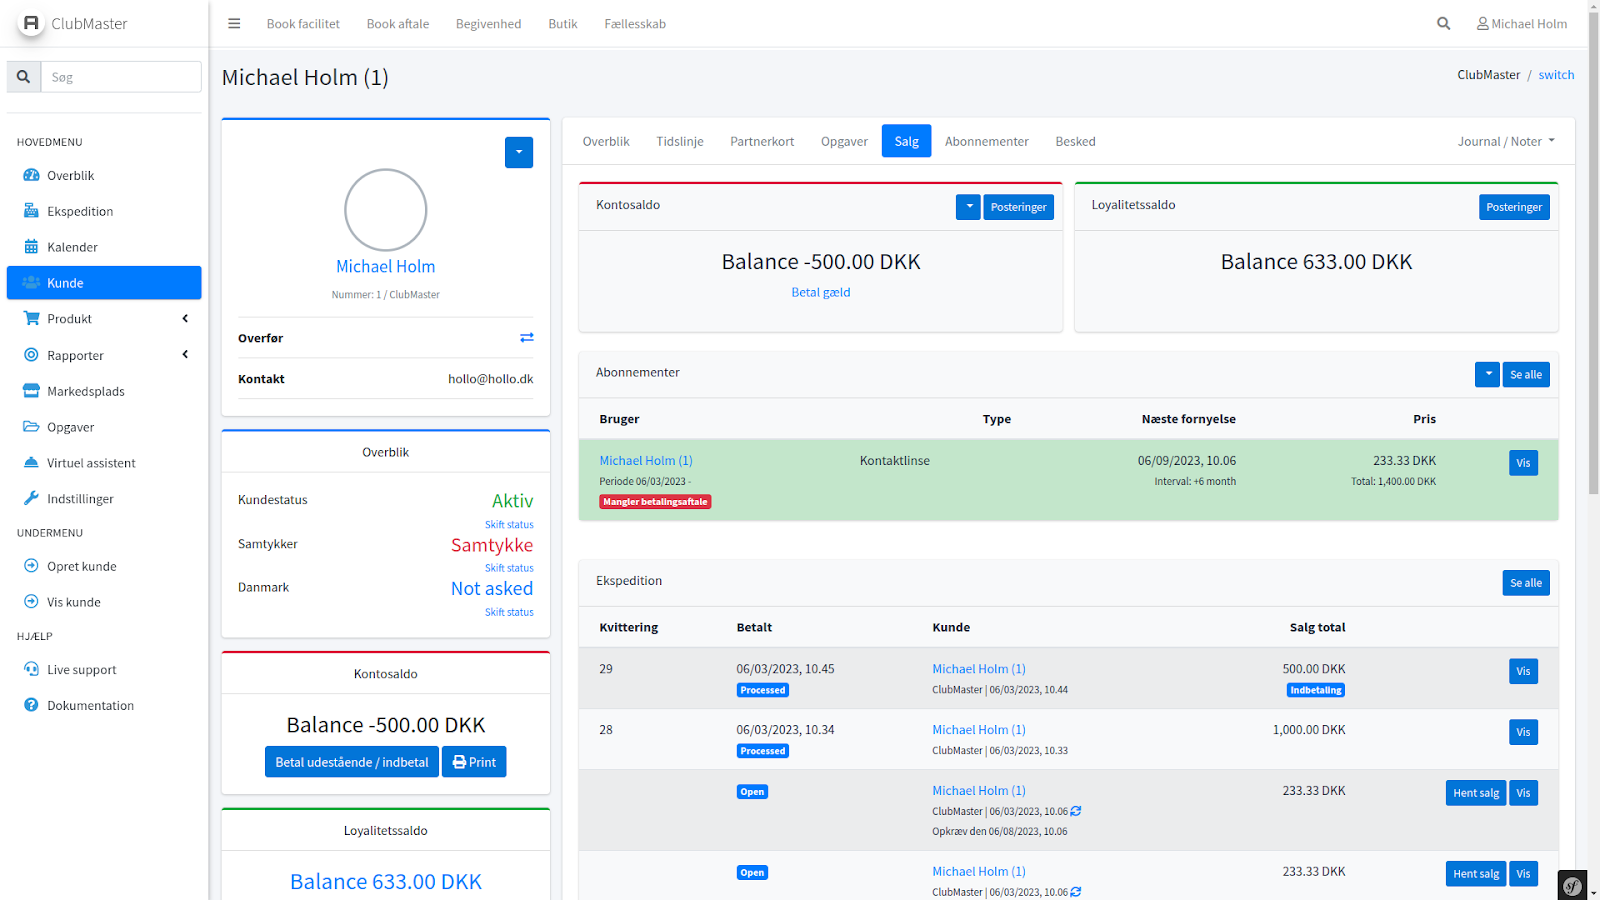Viewport: 1600px width, 900px height.
Task: Open Markedsplads from the sidebar
Action: click(x=86, y=391)
